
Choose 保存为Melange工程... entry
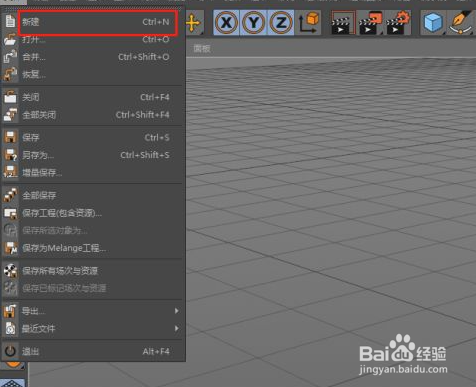tap(93, 248)
